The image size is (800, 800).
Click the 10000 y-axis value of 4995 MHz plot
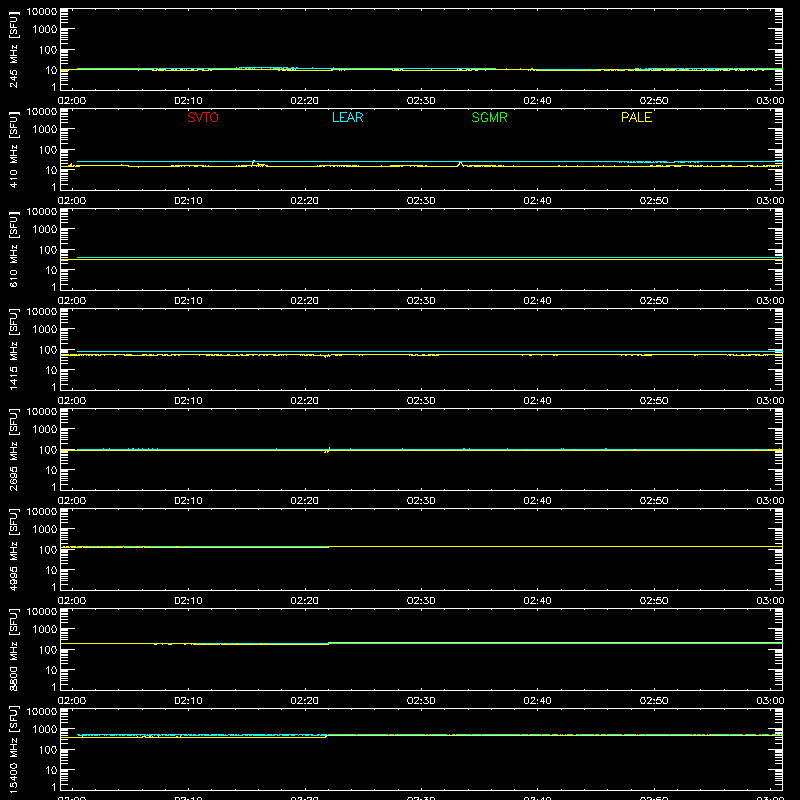pyautogui.click(x=42, y=512)
